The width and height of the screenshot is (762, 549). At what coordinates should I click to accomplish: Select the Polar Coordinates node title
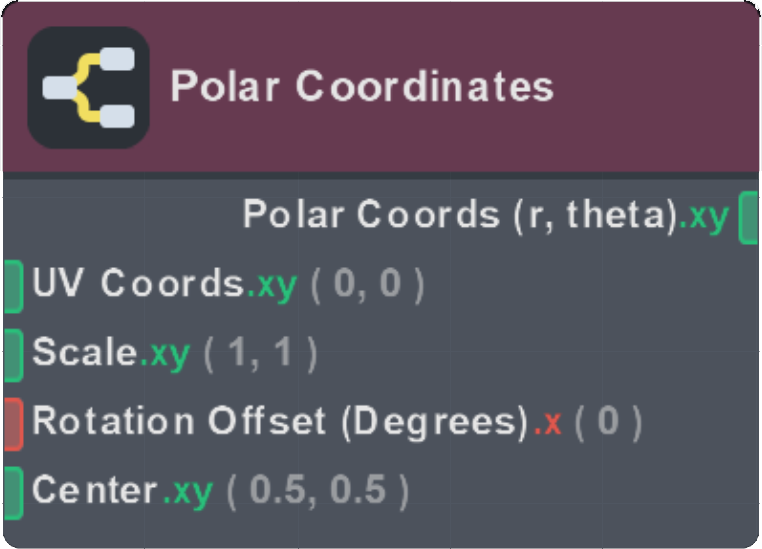(x=362, y=87)
